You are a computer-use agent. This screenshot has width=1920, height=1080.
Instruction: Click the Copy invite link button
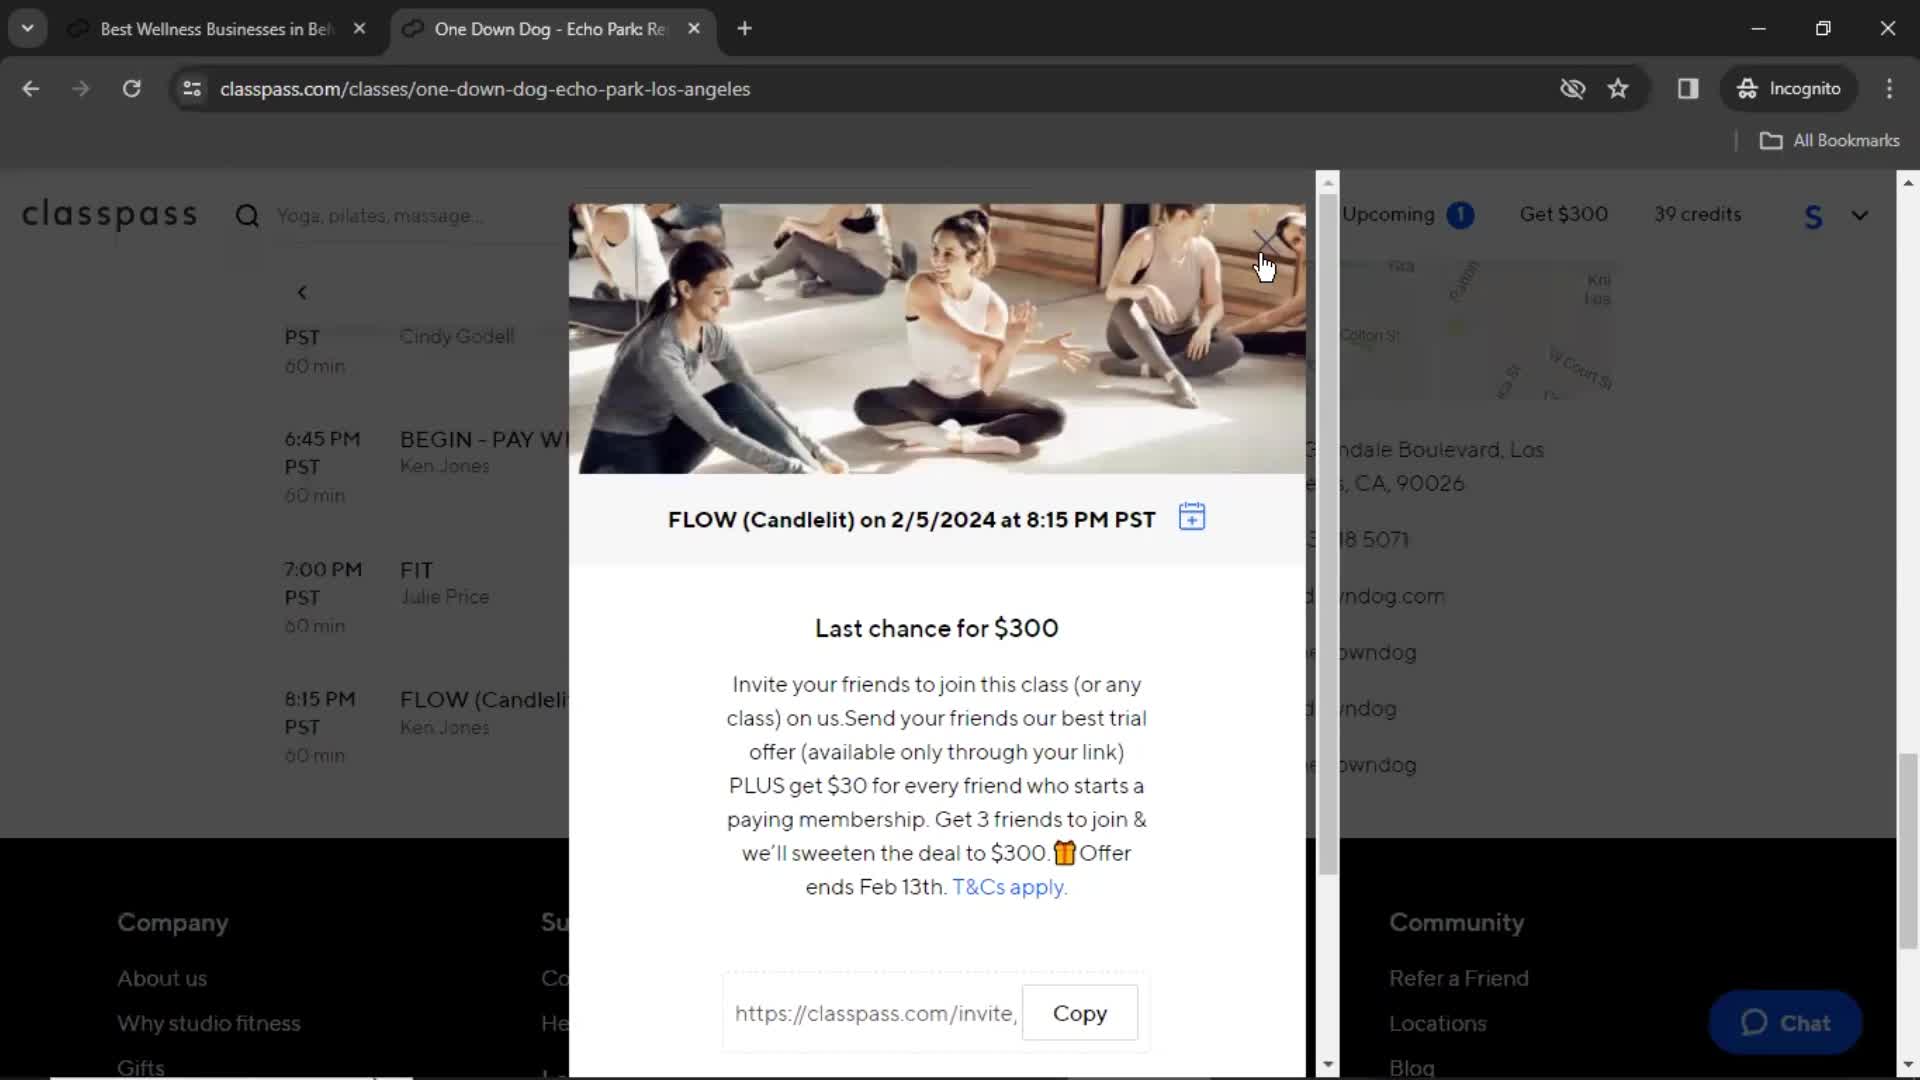coord(1081,1013)
